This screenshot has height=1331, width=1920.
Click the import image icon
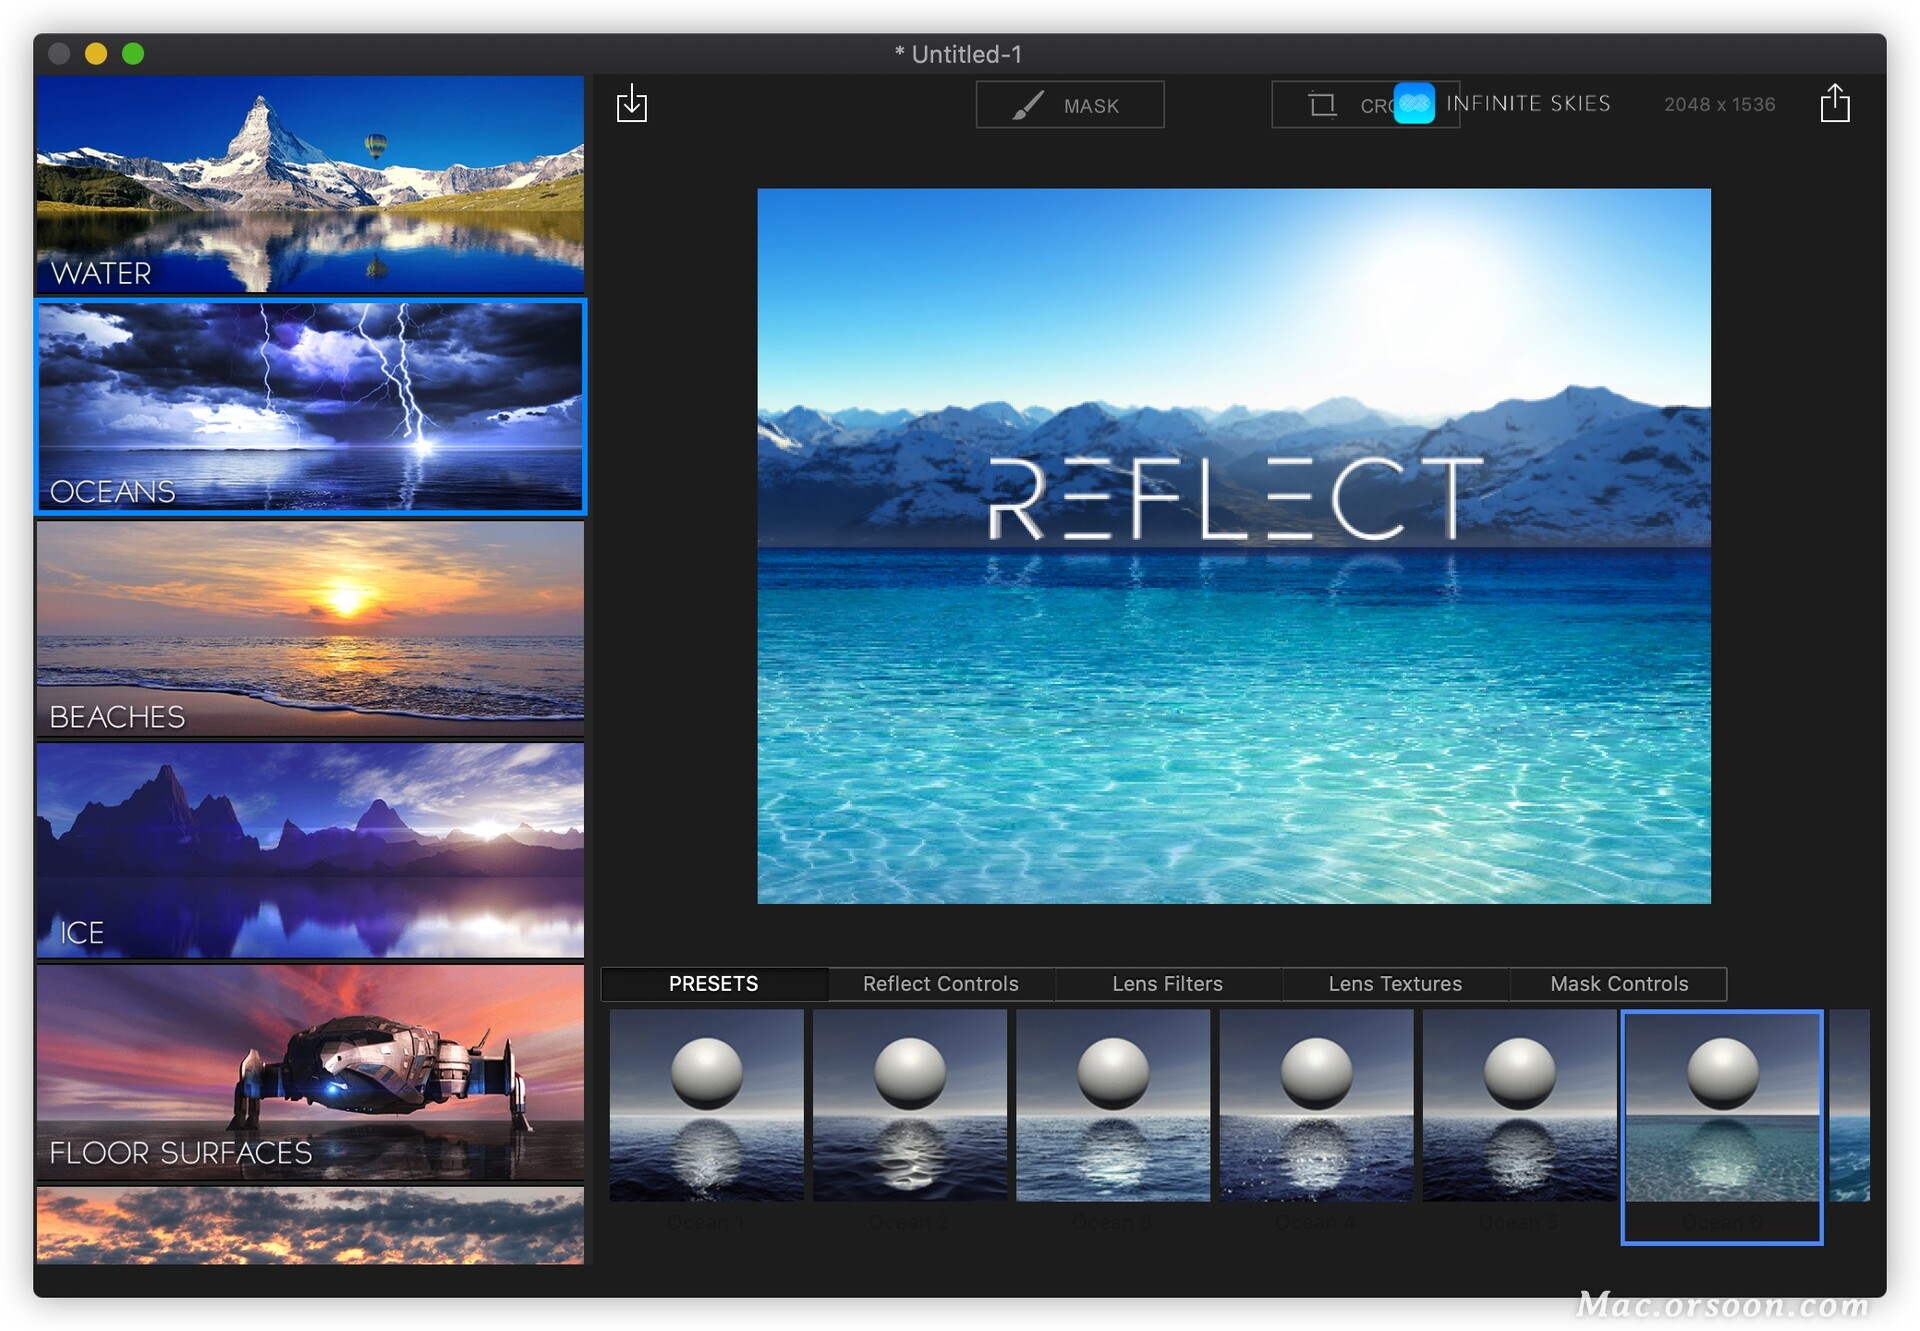pos(631,104)
